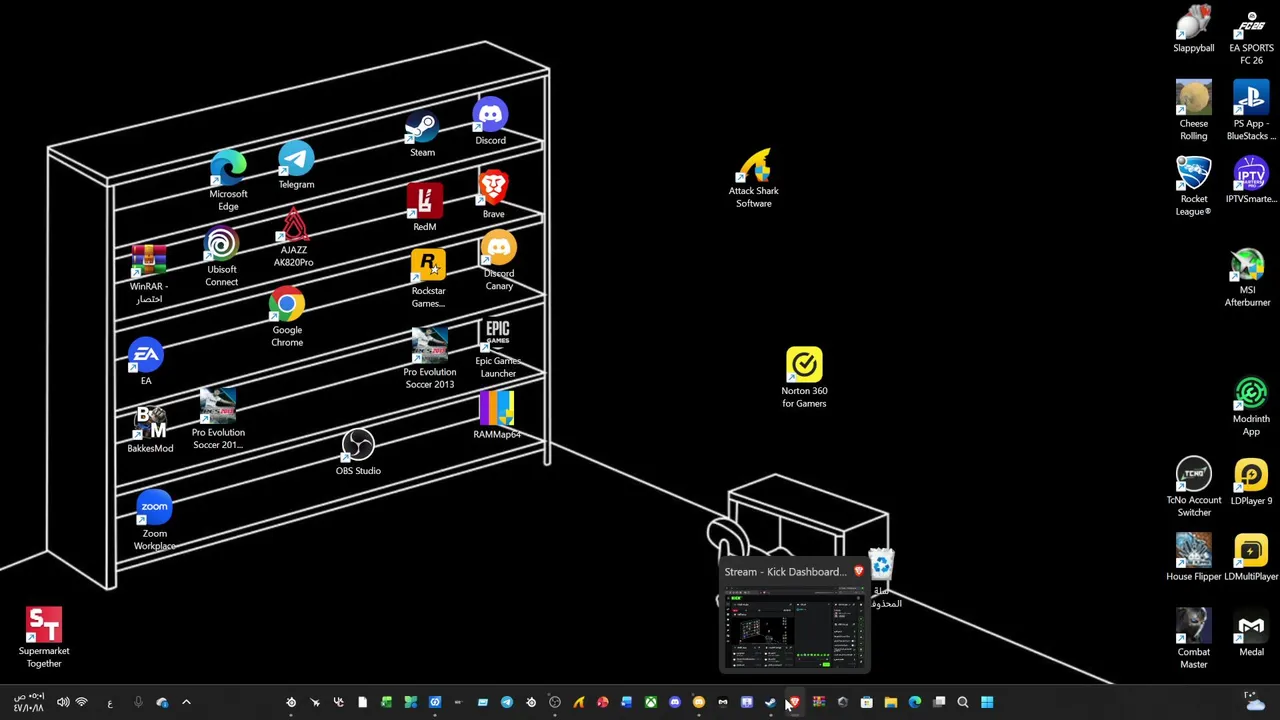Open Microsoft Edge from the desktop shelf
The height and width of the screenshot is (720, 1280).
coord(228,170)
